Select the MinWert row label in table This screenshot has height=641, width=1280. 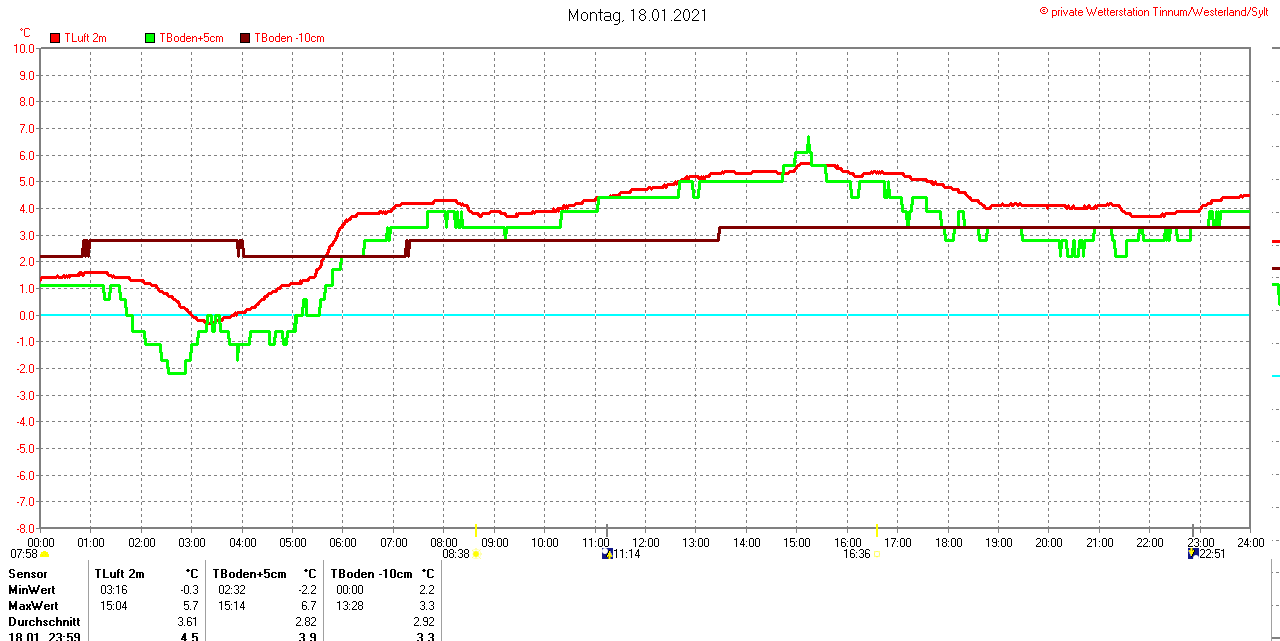[x=33, y=590]
